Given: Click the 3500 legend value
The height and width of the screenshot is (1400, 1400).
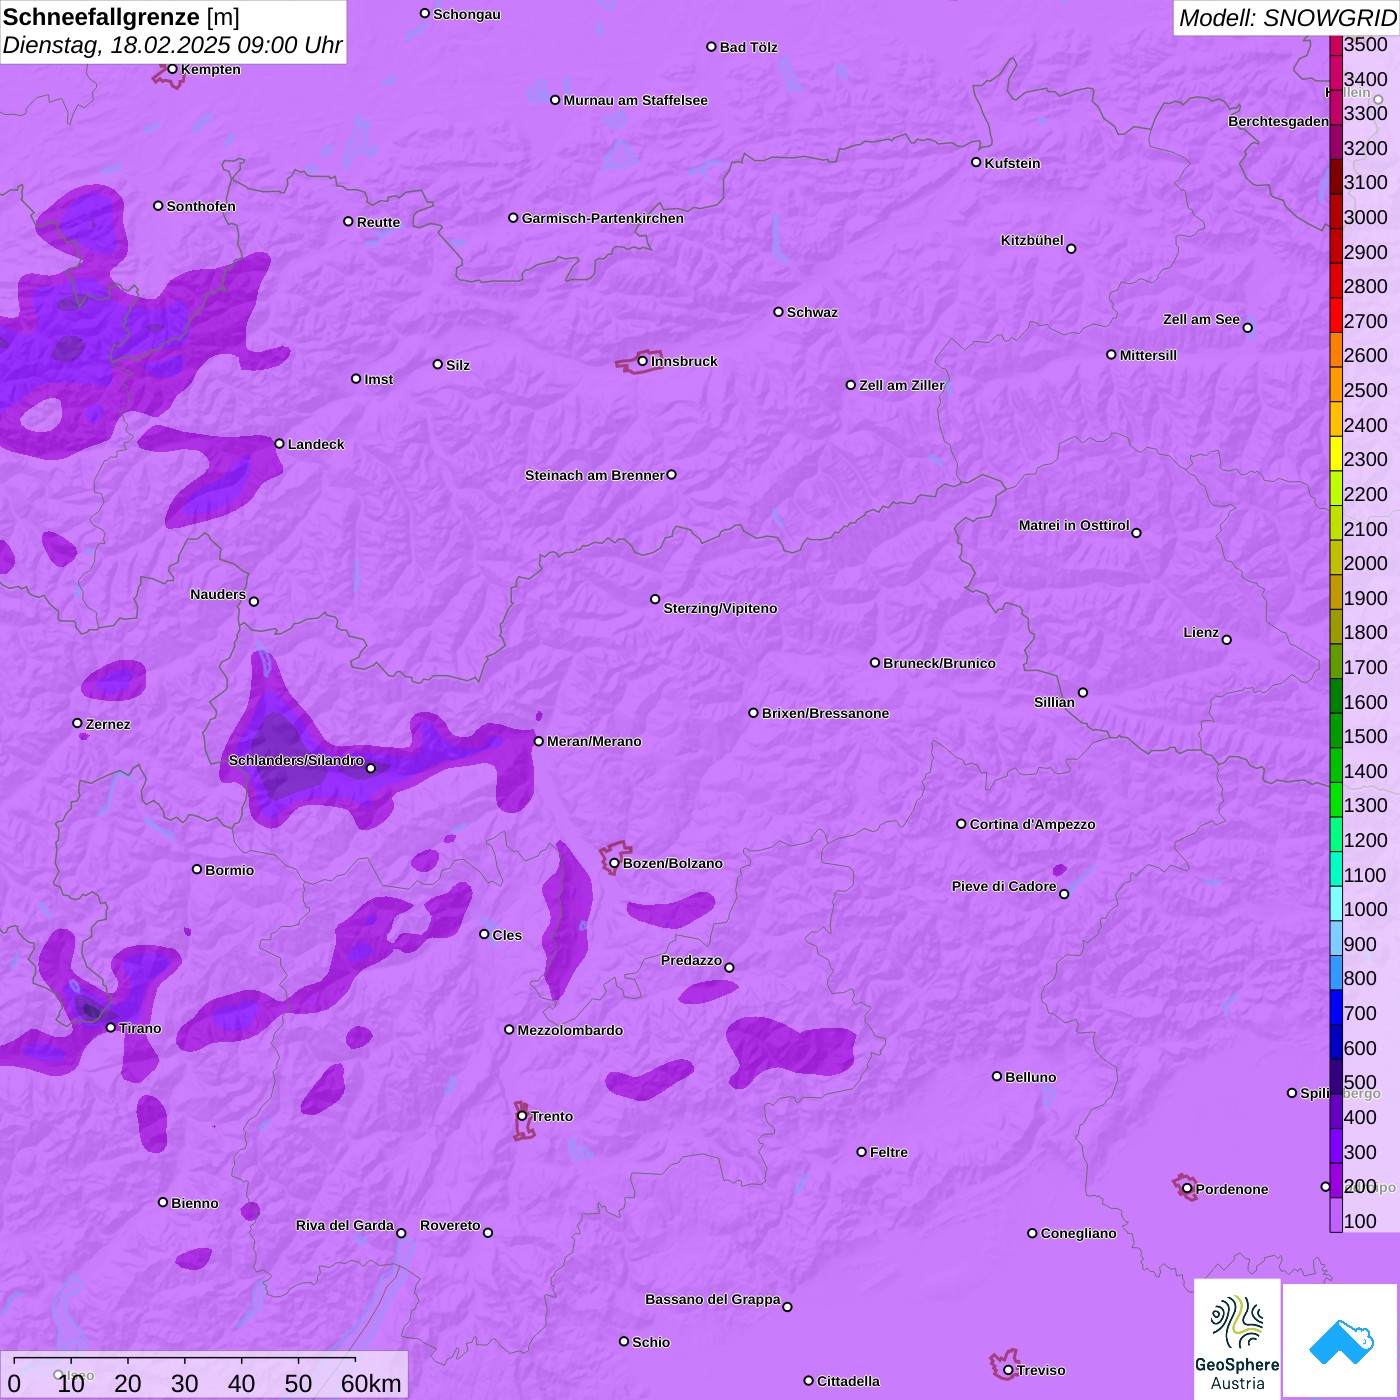Looking at the screenshot, I should coord(1365,44).
